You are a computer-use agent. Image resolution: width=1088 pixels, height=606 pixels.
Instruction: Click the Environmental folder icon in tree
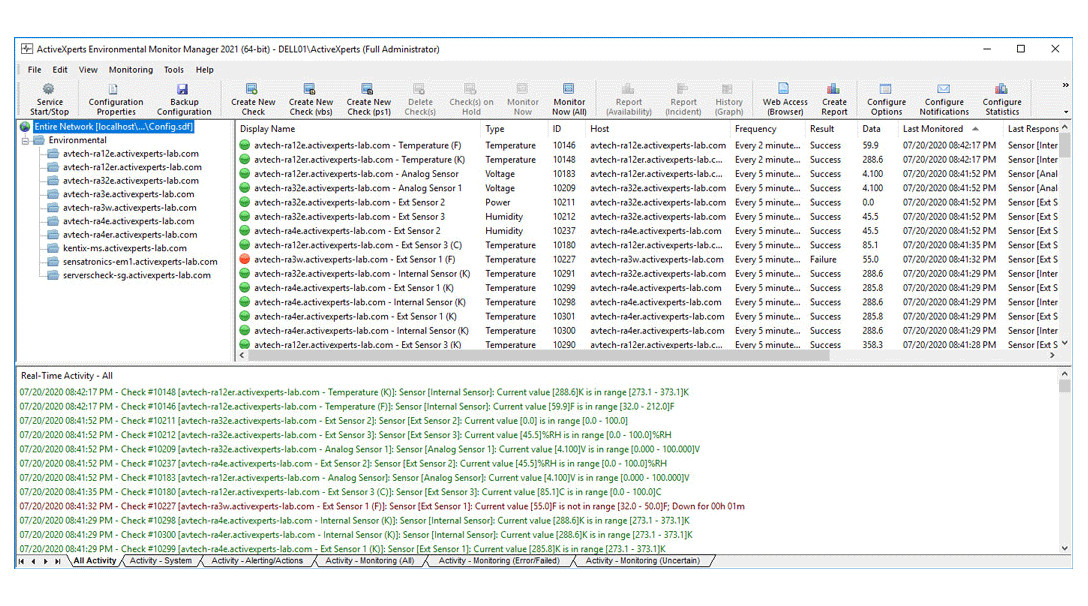coord(39,140)
